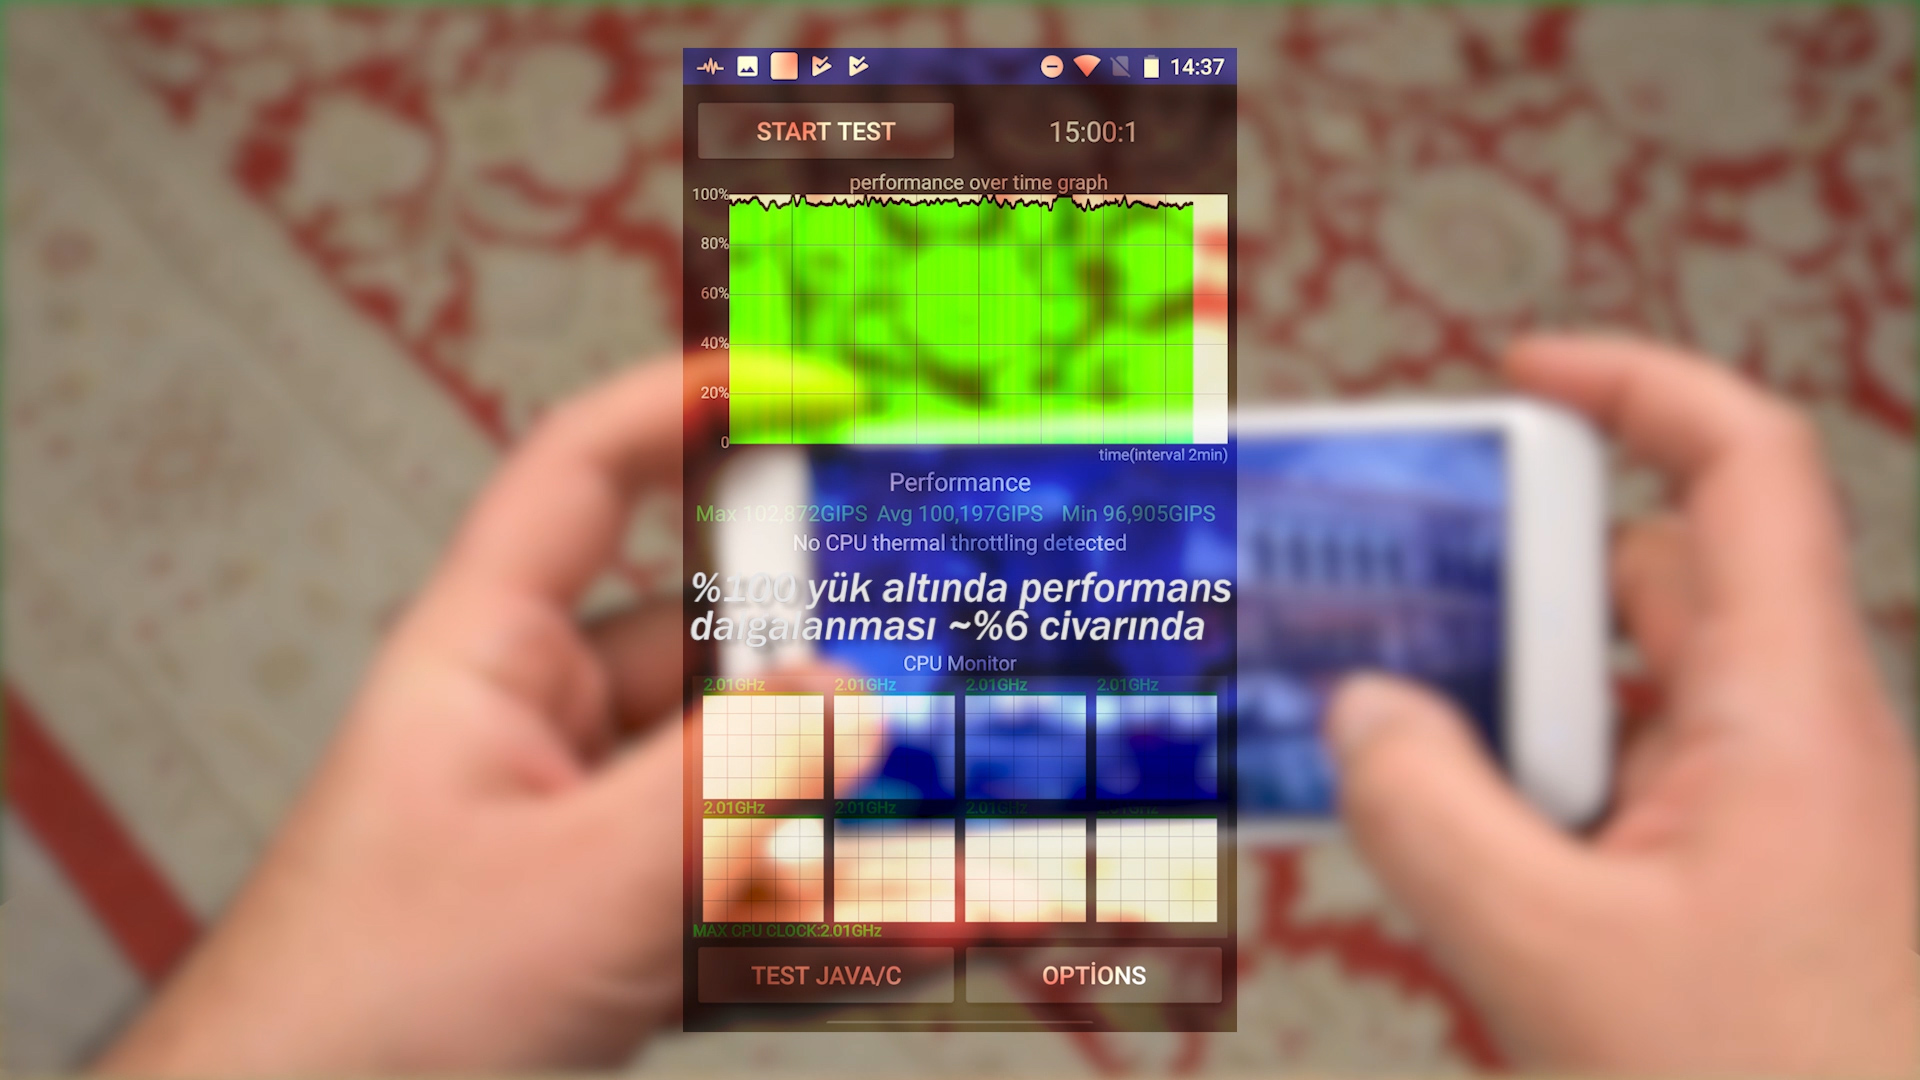The image size is (1920, 1080).
Task: Select TEST JAVA/C benchmark
Action: point(822,975)
